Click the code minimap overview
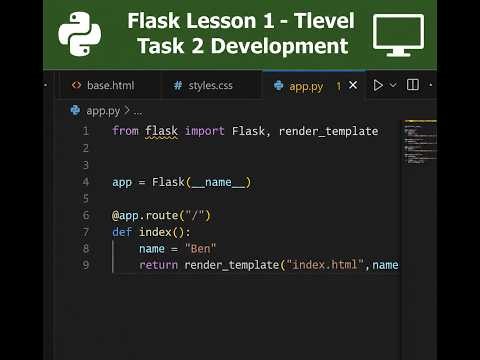This screenshot has height=360, width=480. tap(419, 142)
